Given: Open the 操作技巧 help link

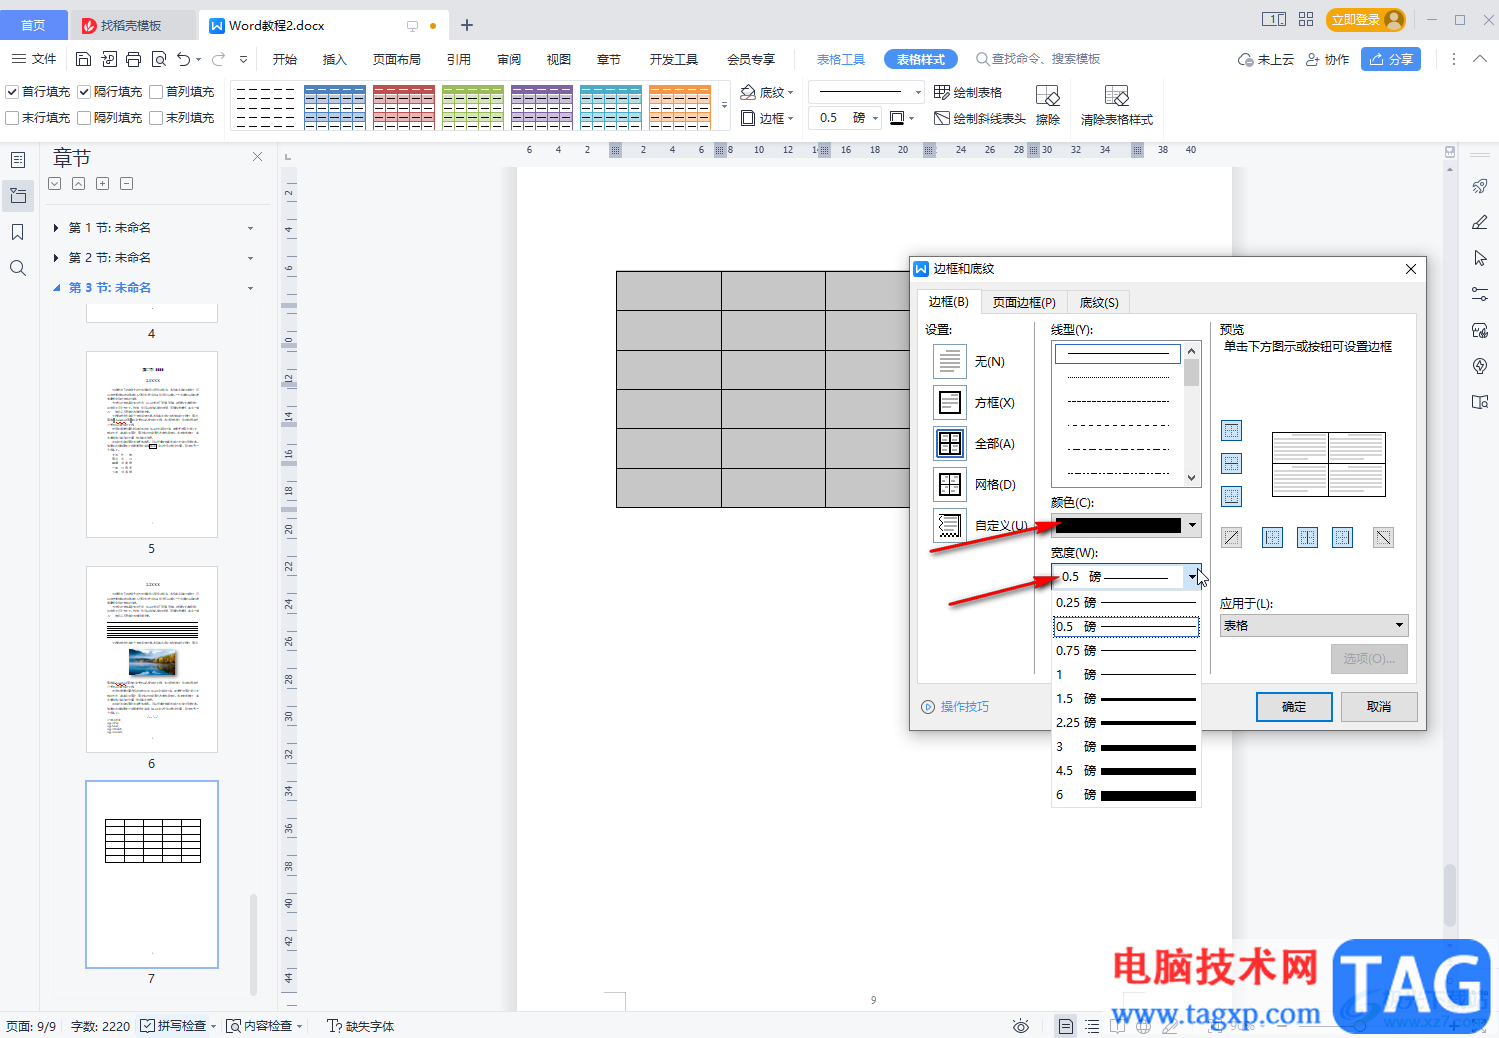Looking at the screenshot, I should [x=955, y=707].
